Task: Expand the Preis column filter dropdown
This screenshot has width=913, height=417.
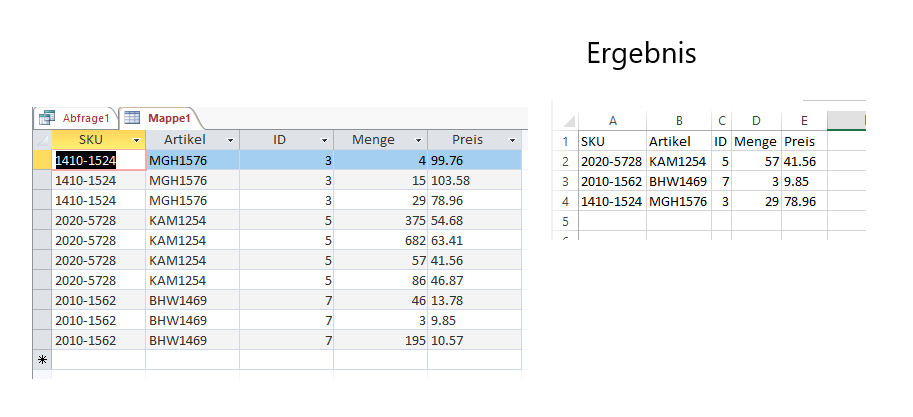Action: (x=512, y=141)
